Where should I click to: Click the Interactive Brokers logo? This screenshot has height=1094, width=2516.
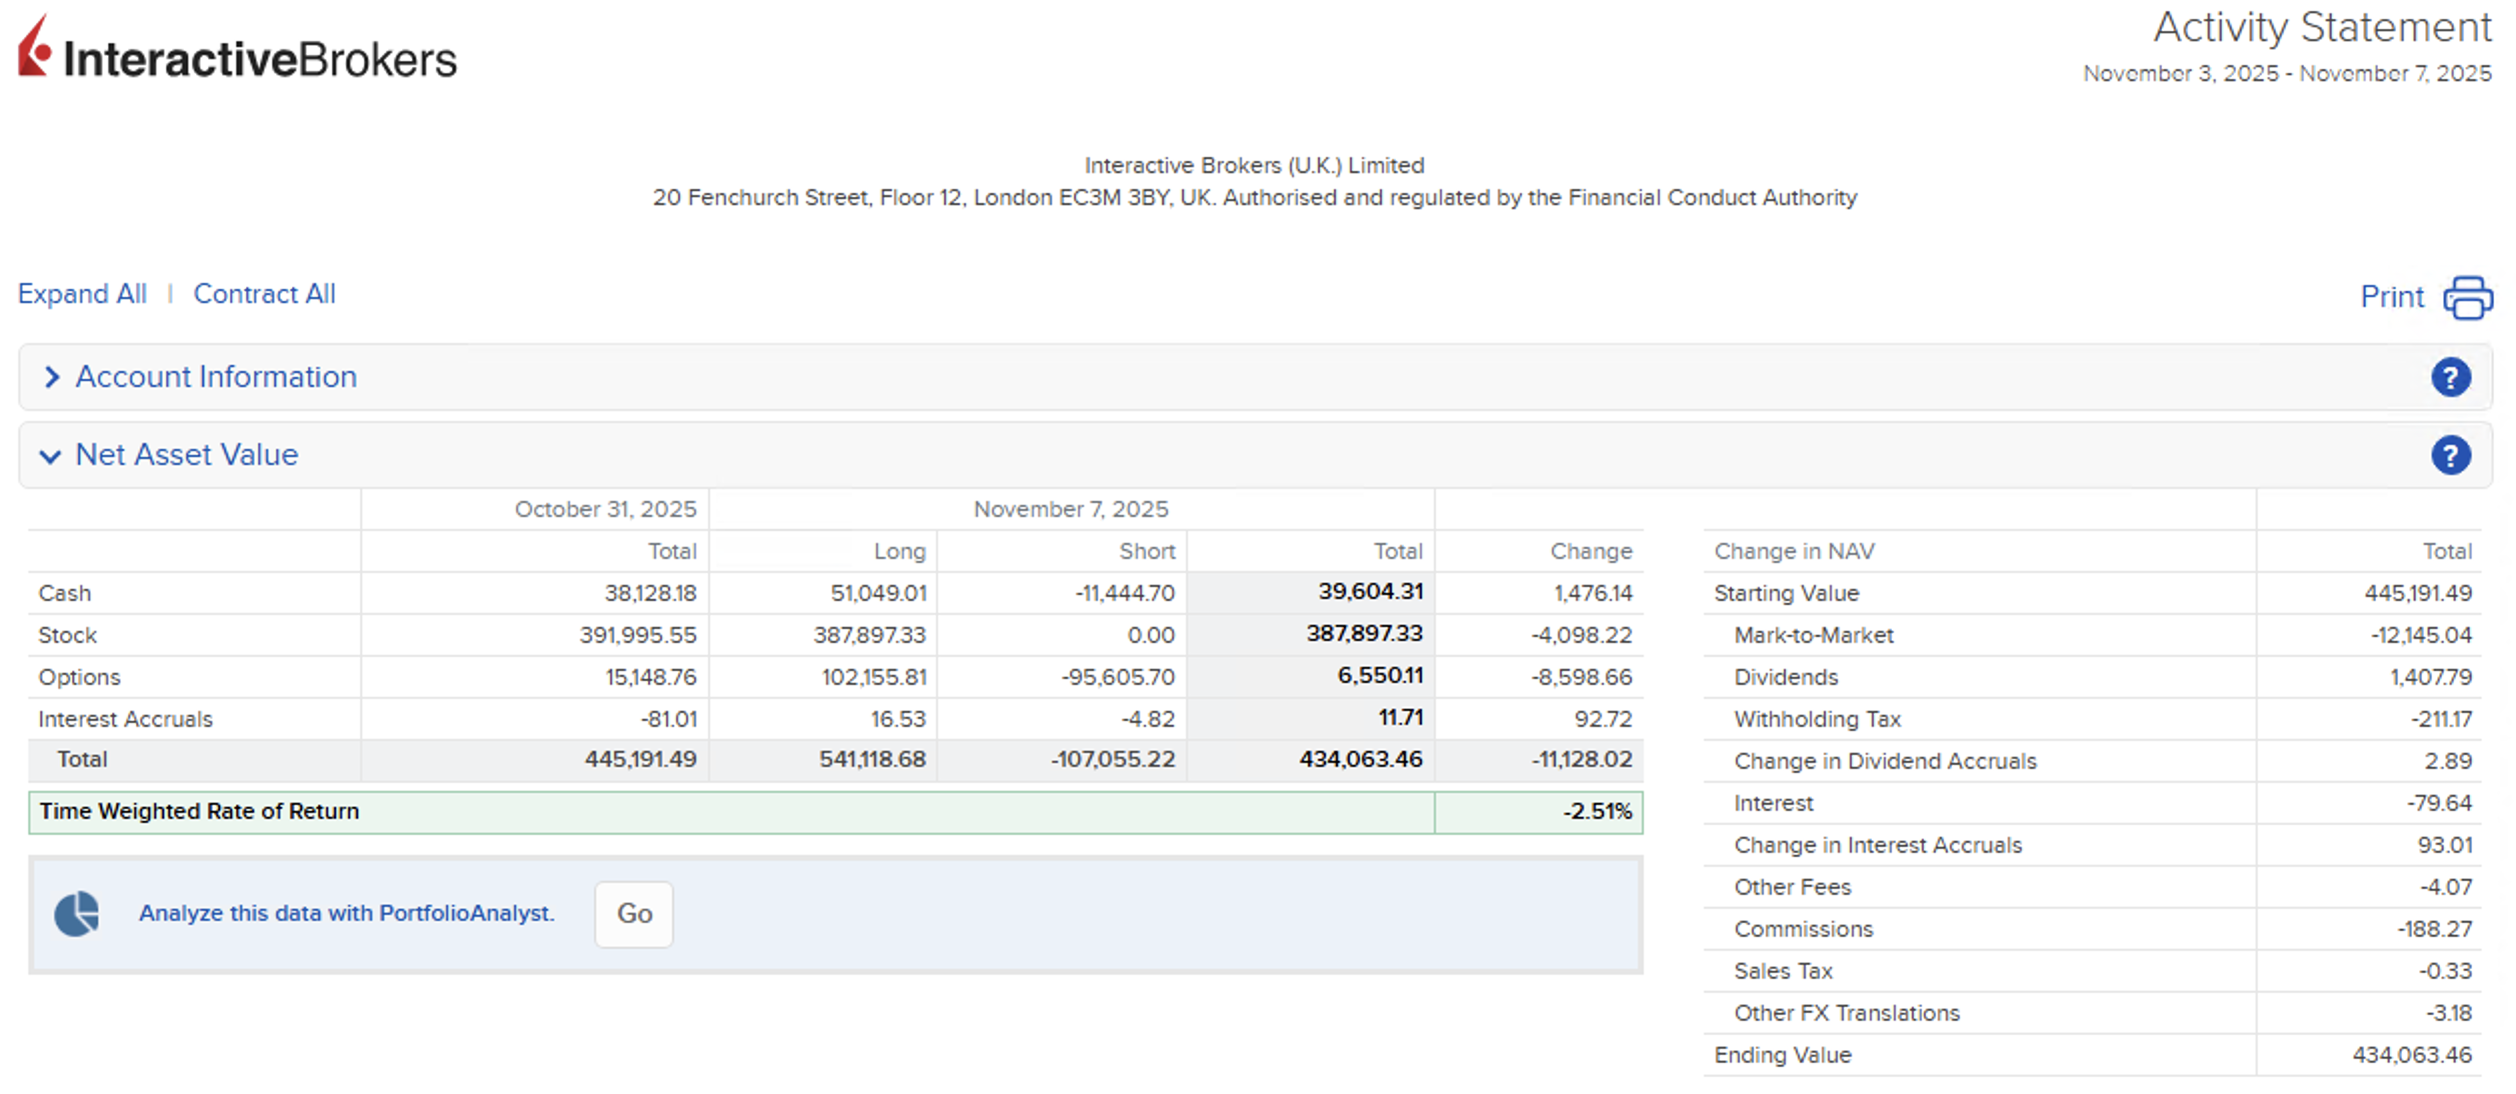237,50
